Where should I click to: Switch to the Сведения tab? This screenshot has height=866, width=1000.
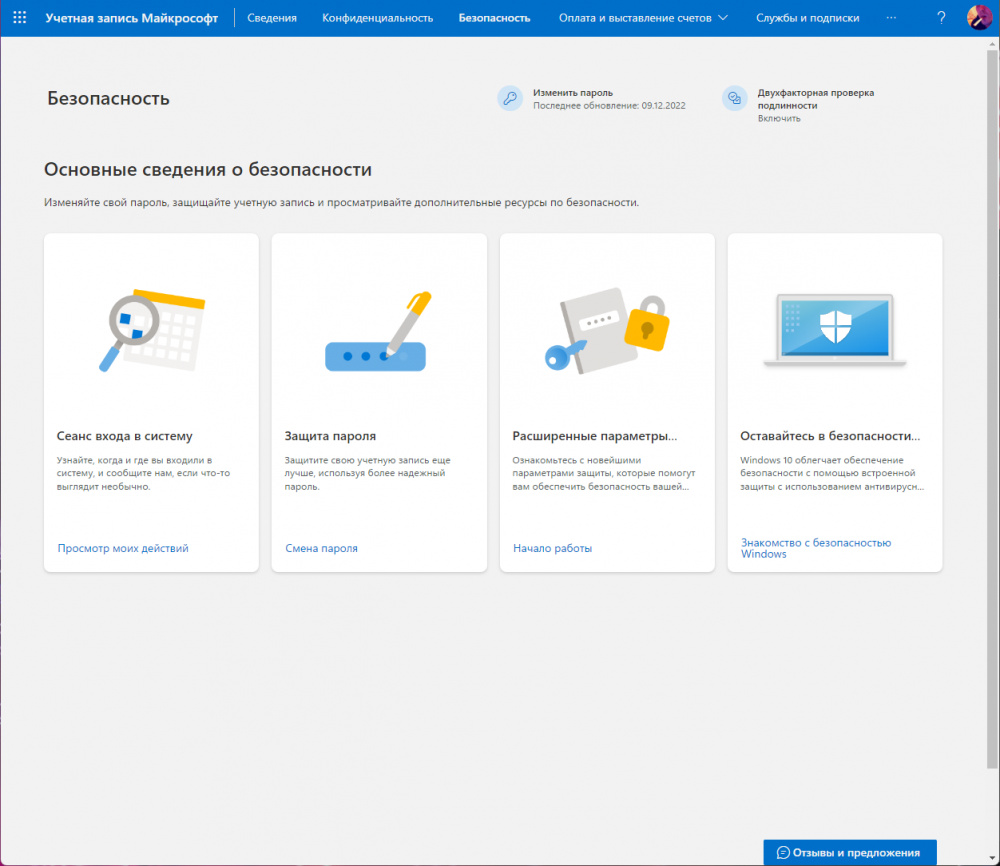coord(272,18)
